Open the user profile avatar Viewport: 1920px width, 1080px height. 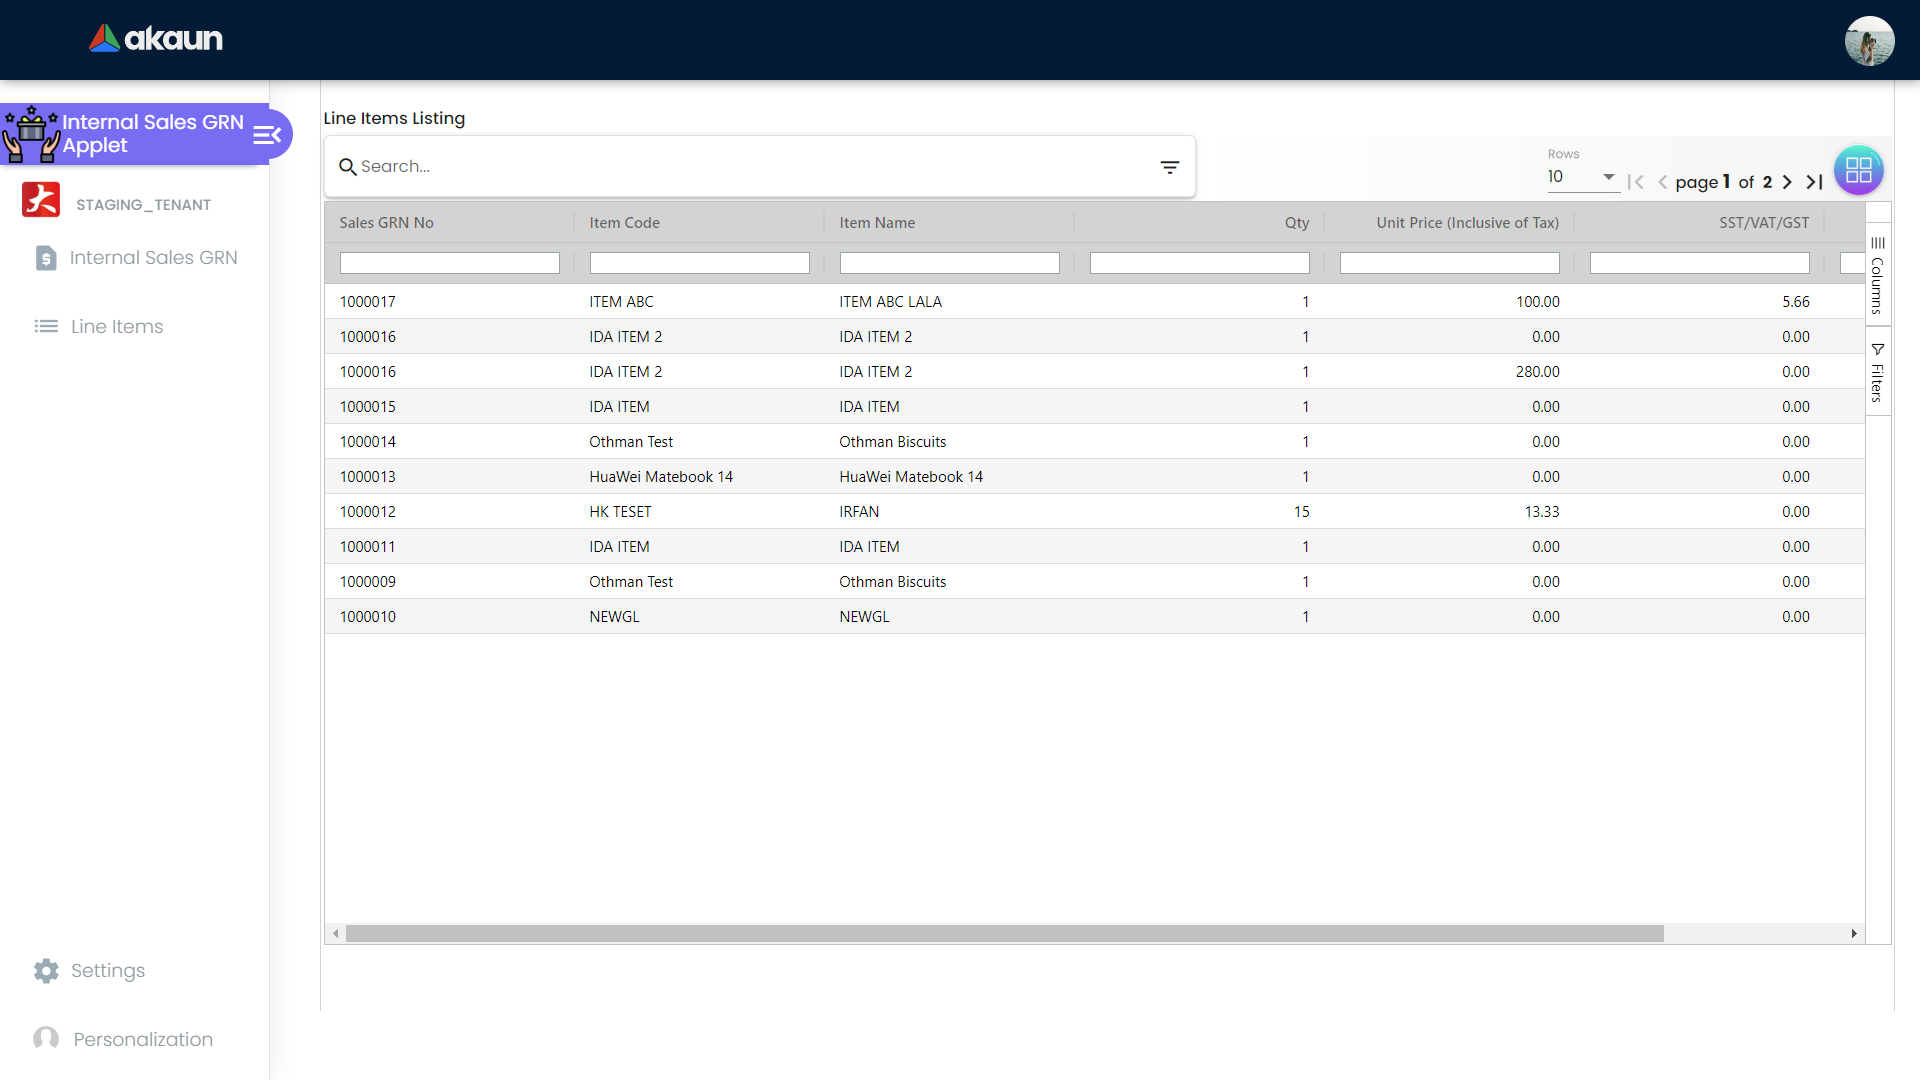pos(1868,41)
